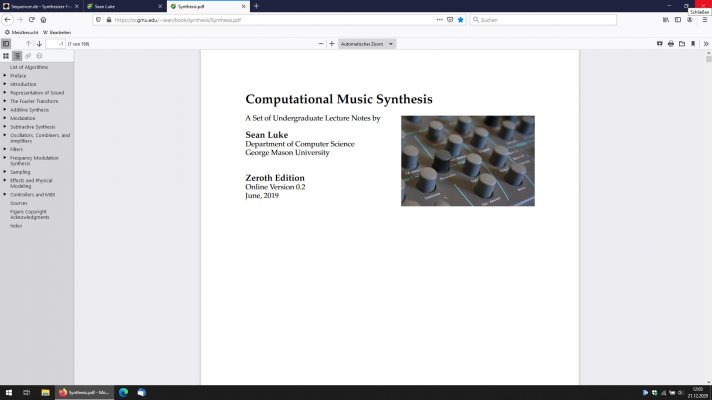Toggle the PDF sidebar button
712x400 pixels.
pyautogui.click(x=6, y=44)
